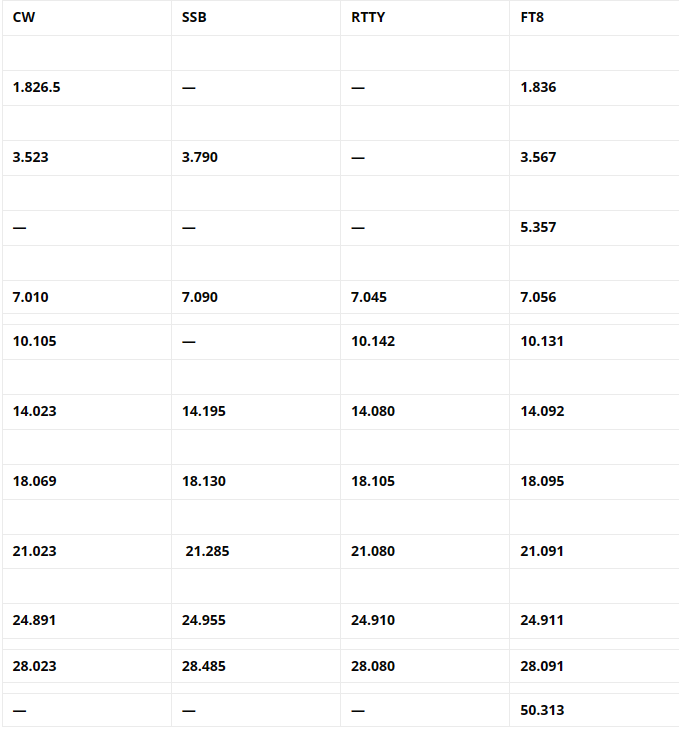This screenshot has height=730, width=679.
Task: Select the FT8 frequency 5.357
Action: pyautogui.click(x=538, y=227)
